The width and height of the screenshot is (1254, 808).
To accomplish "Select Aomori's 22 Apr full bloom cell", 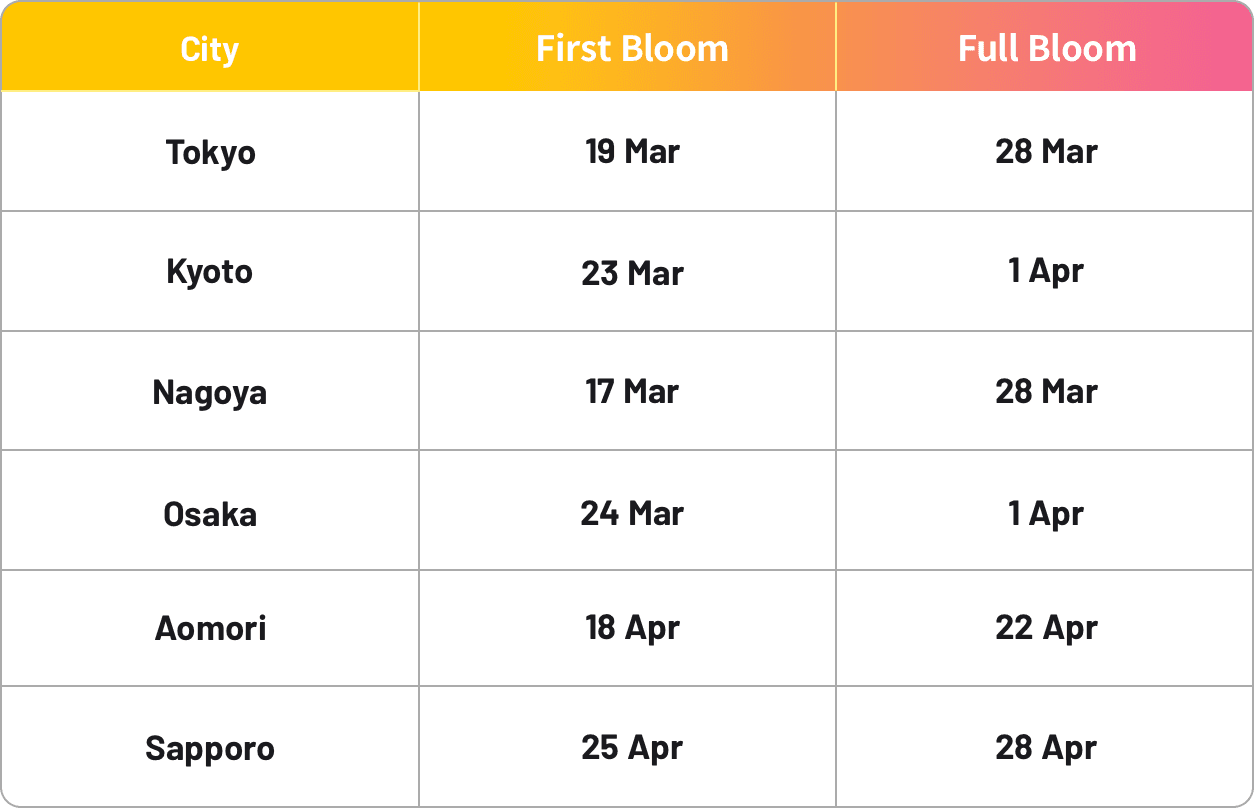I will tap(1046, 628).
